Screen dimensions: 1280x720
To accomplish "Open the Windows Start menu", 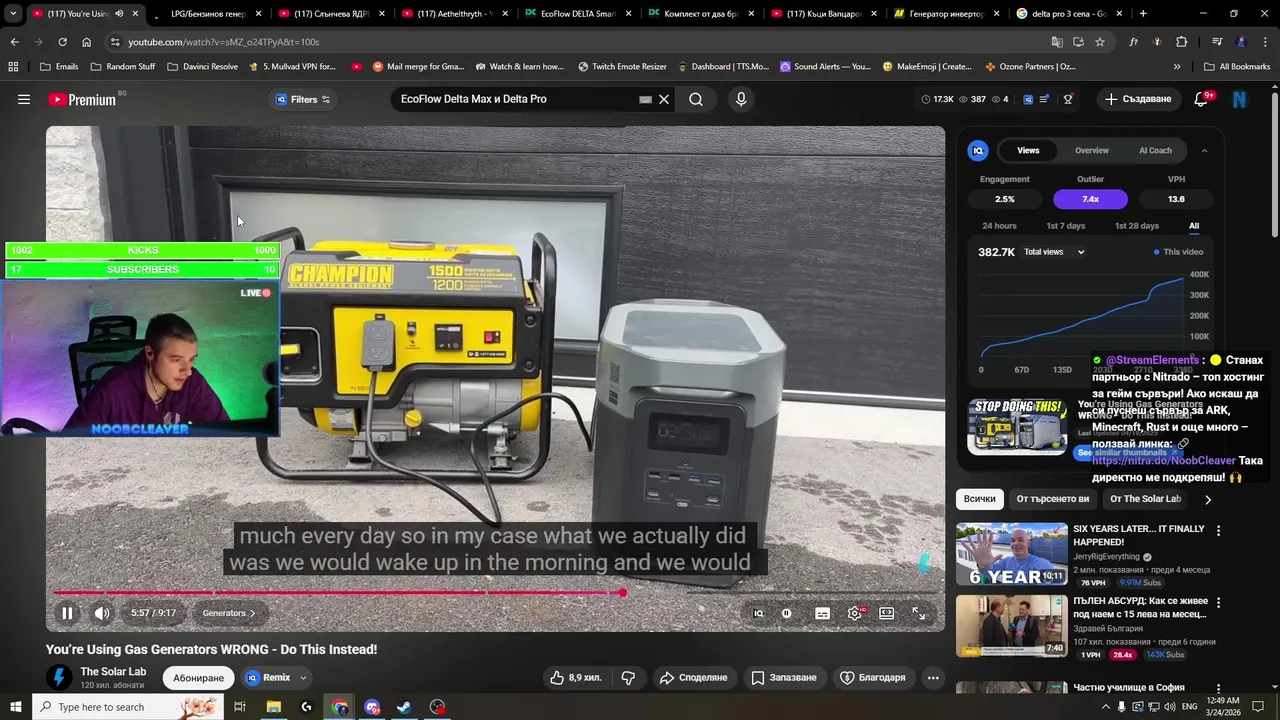I will coord(16,707).
